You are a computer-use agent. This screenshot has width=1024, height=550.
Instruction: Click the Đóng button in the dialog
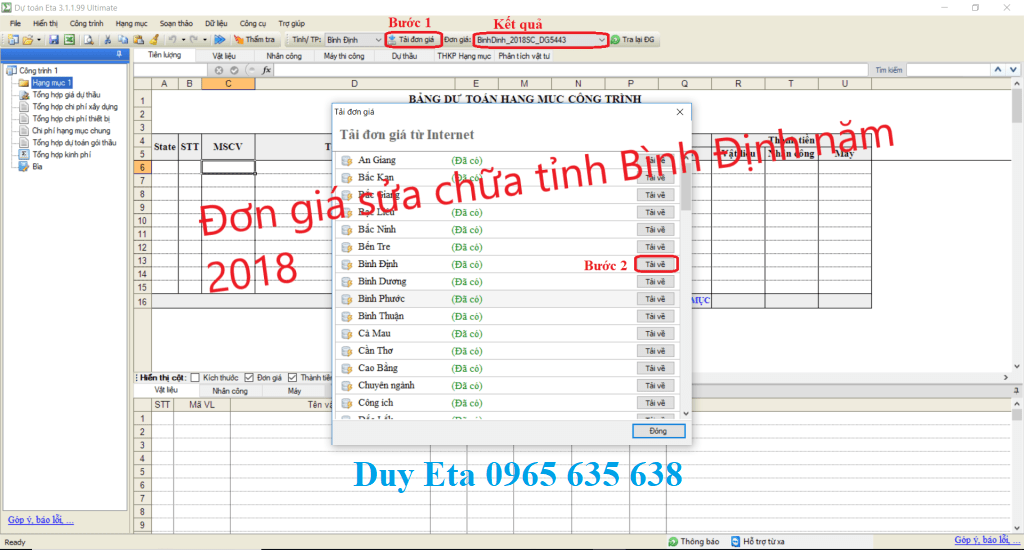(658, 431)
